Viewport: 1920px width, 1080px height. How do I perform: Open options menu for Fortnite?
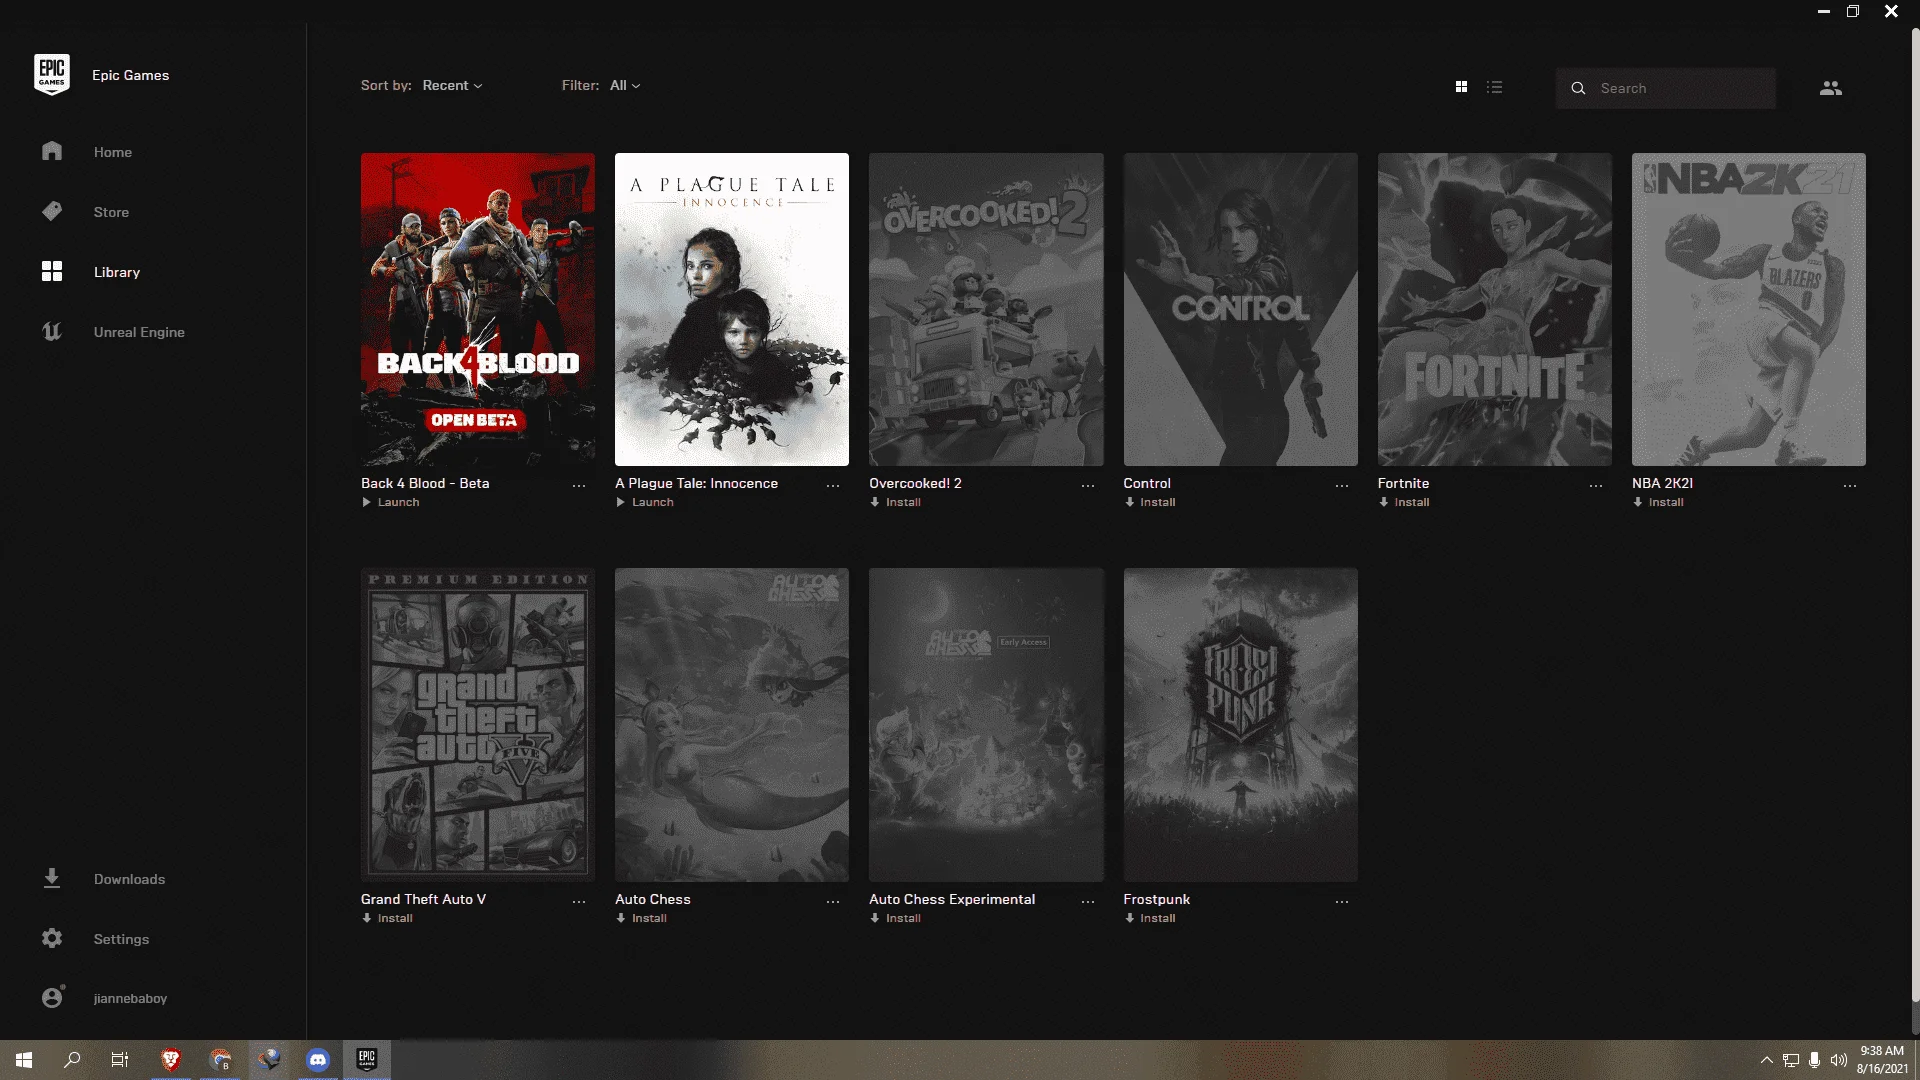tap(1596, 485)
